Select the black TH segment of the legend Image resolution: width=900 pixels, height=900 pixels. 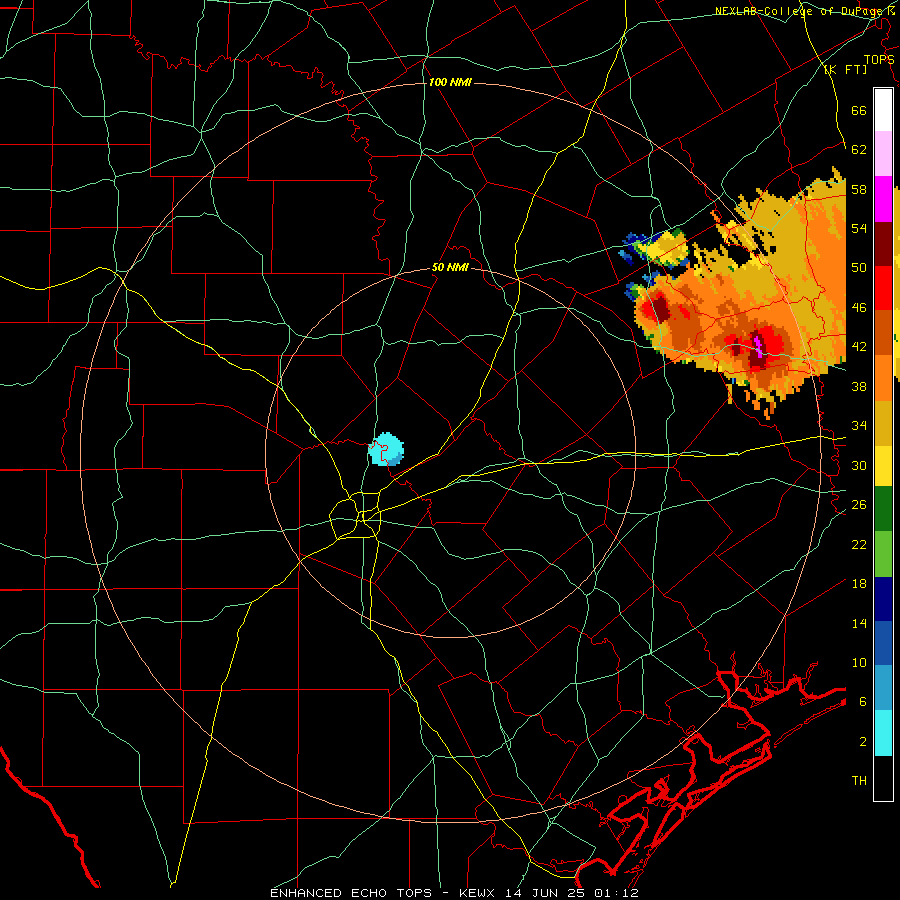pyautogui.click(x=883, y=778)
